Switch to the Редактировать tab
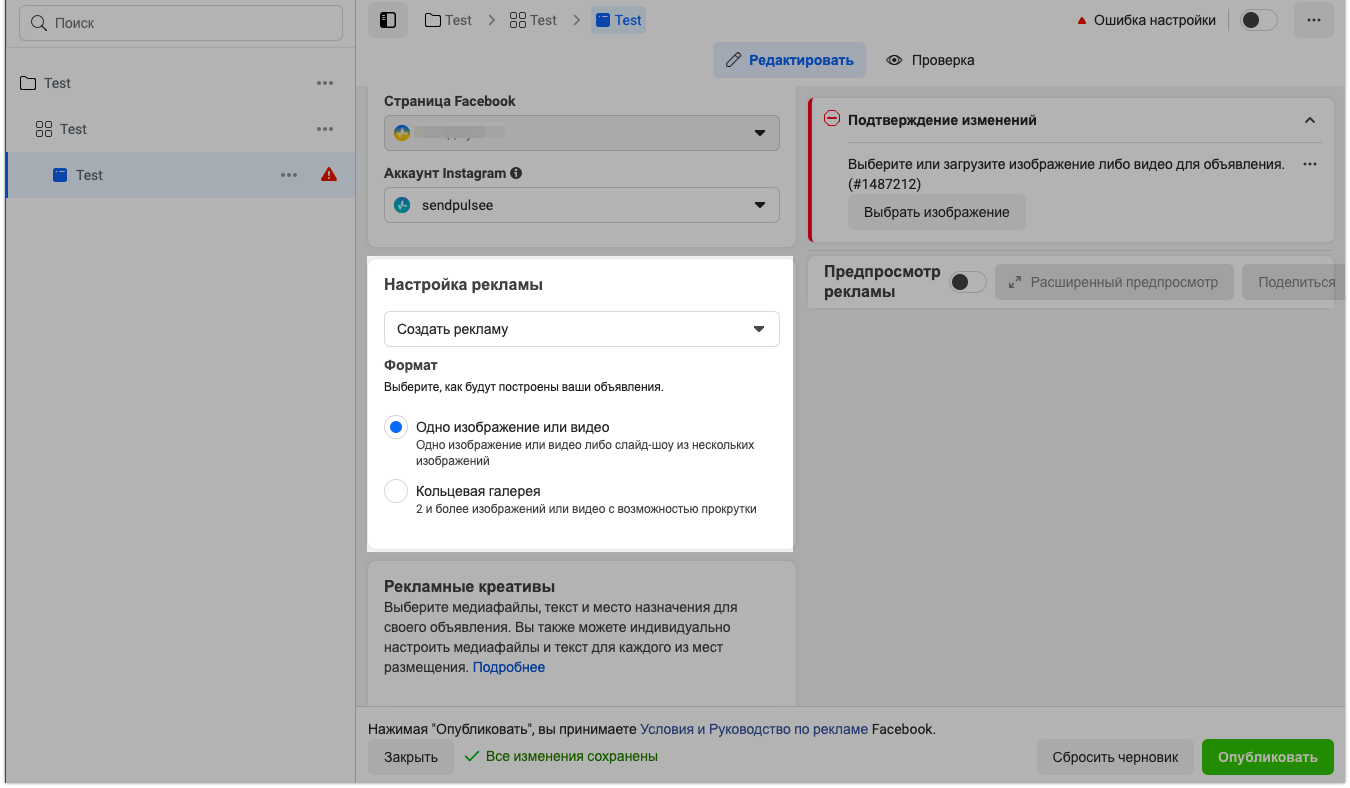This screenshot has width=1350, height=788. [789, 60]
